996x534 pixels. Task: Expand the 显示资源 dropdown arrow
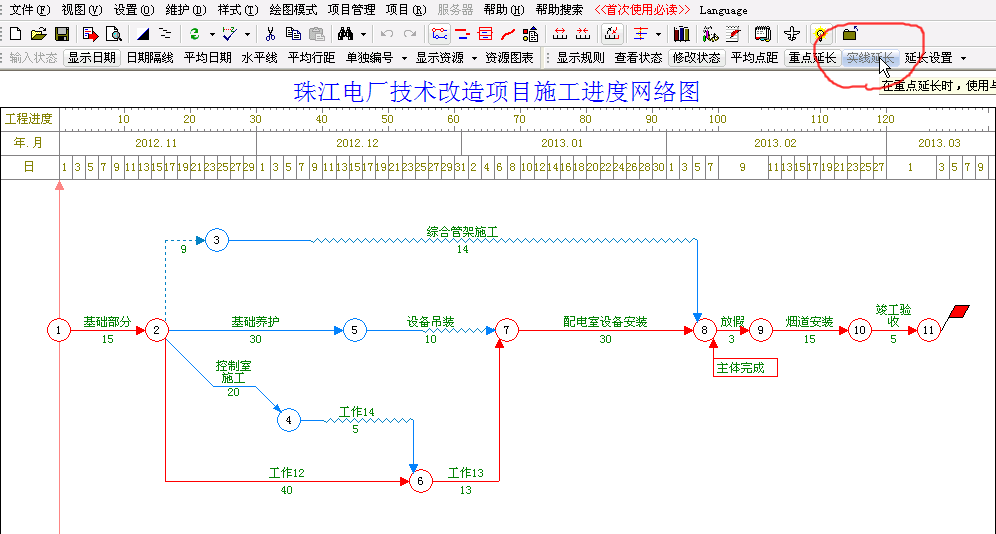473,58
